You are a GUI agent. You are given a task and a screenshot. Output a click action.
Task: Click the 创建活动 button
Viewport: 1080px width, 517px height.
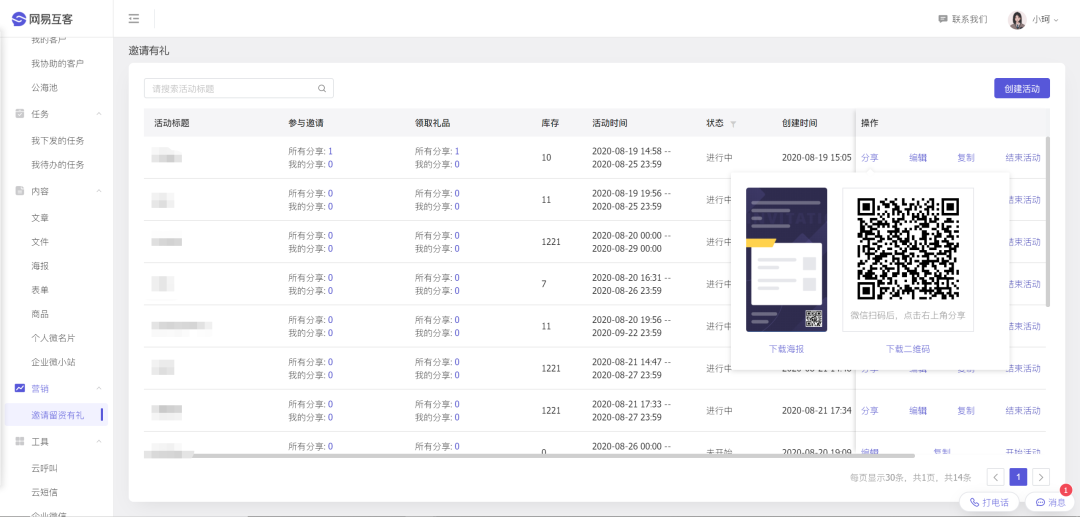1021,89
